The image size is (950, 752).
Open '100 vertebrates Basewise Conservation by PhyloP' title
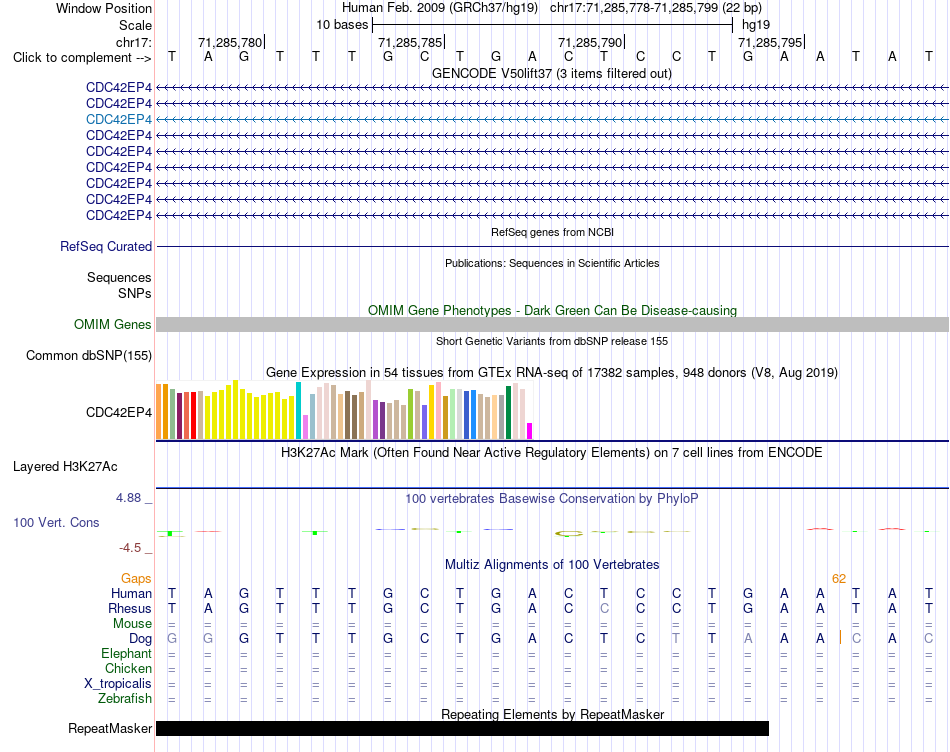(552, 499)
